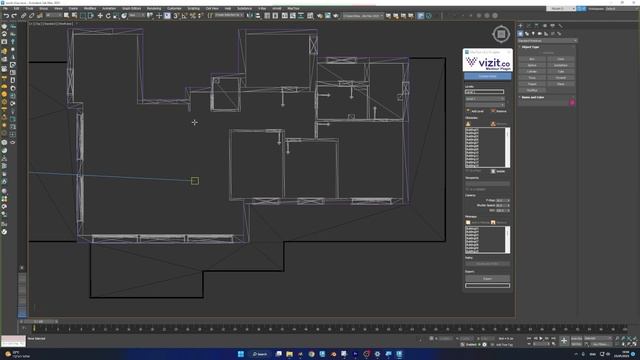640x360 pixels.
Task: Activate the Select and Move tool
Action: 100,16
